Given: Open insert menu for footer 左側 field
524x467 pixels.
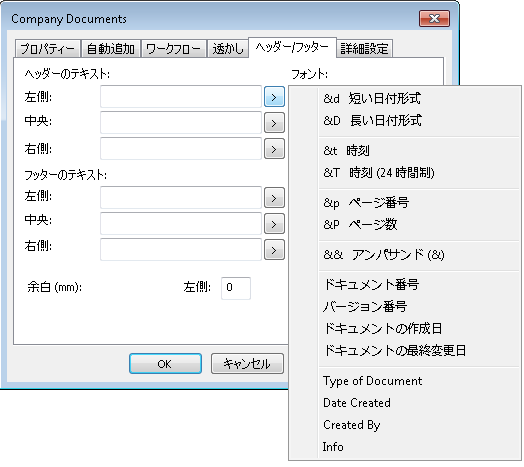Looking at the screenshot, I should 274,198.
